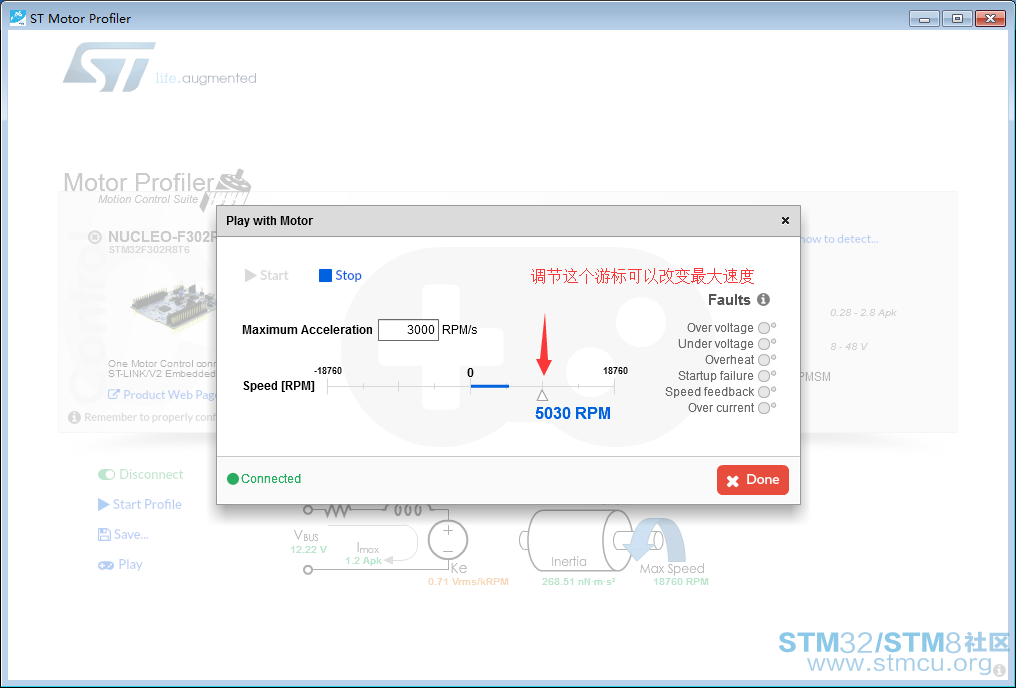Click the Over current fault indicator

pyautogui.click(x=764, y=408)
